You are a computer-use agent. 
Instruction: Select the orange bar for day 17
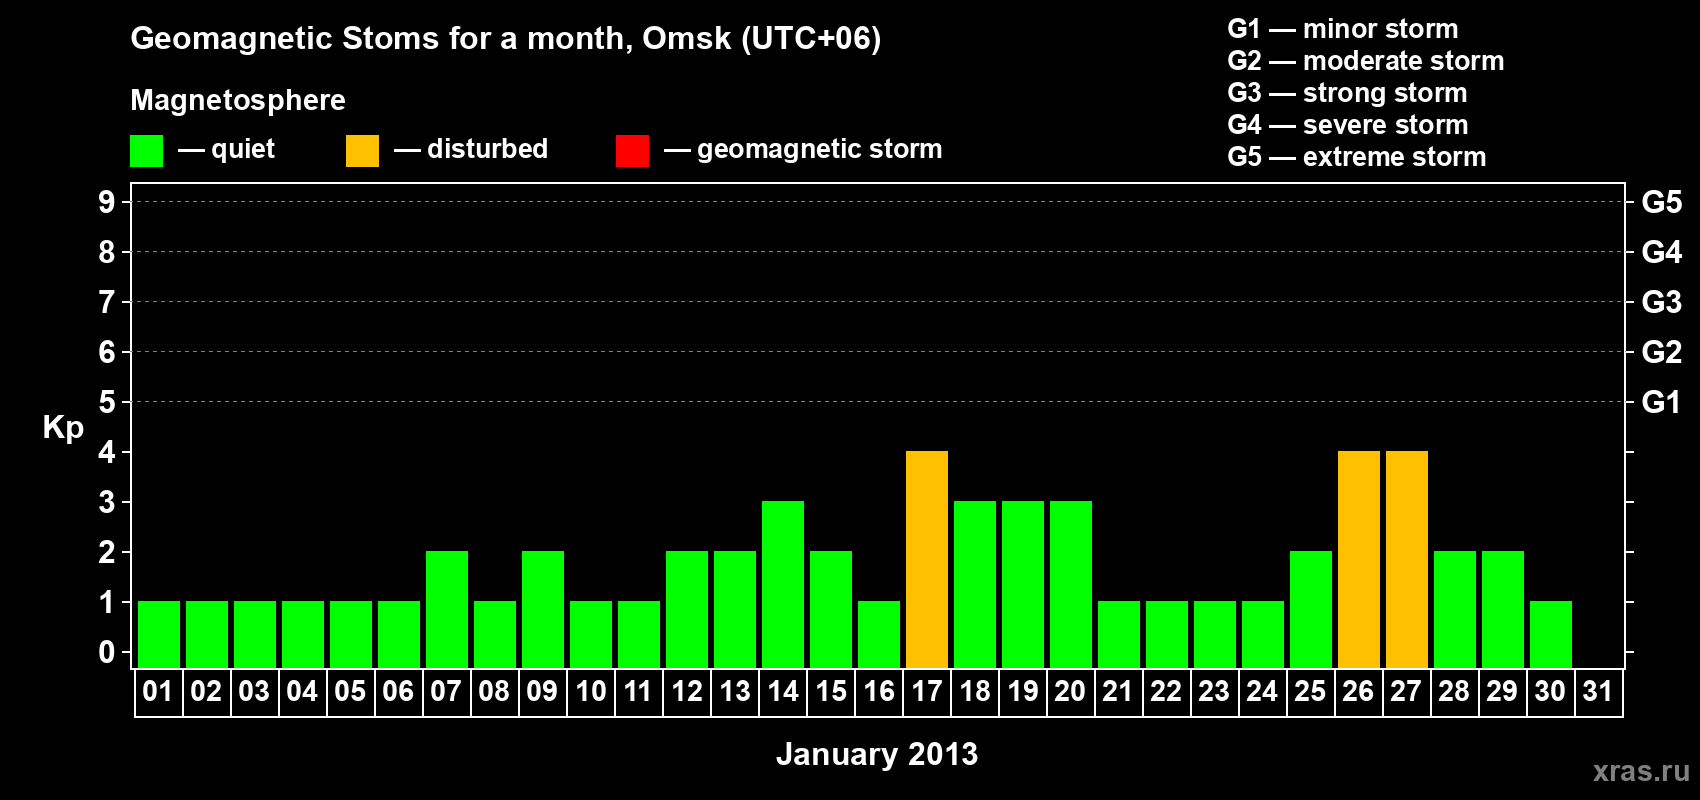coord(927,559)
